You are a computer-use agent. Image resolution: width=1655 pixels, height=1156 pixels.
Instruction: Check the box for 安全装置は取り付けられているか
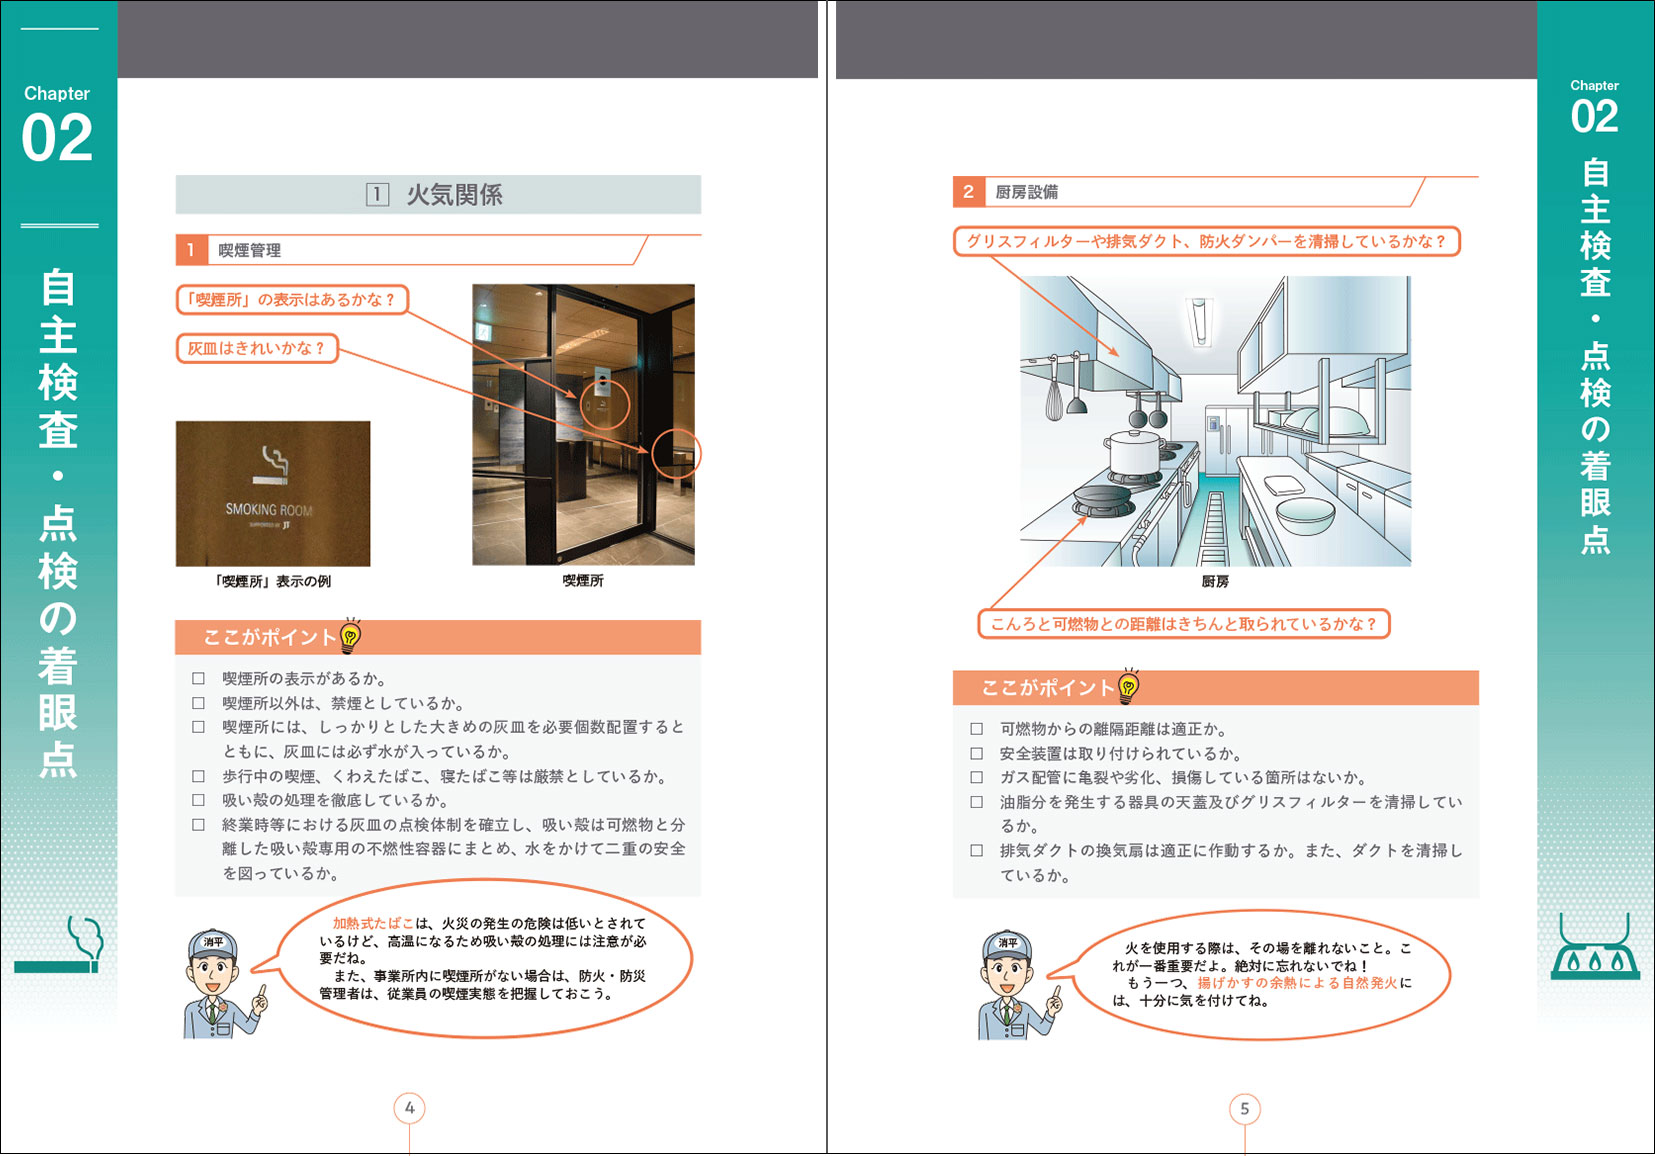click(x=976, y=754)
